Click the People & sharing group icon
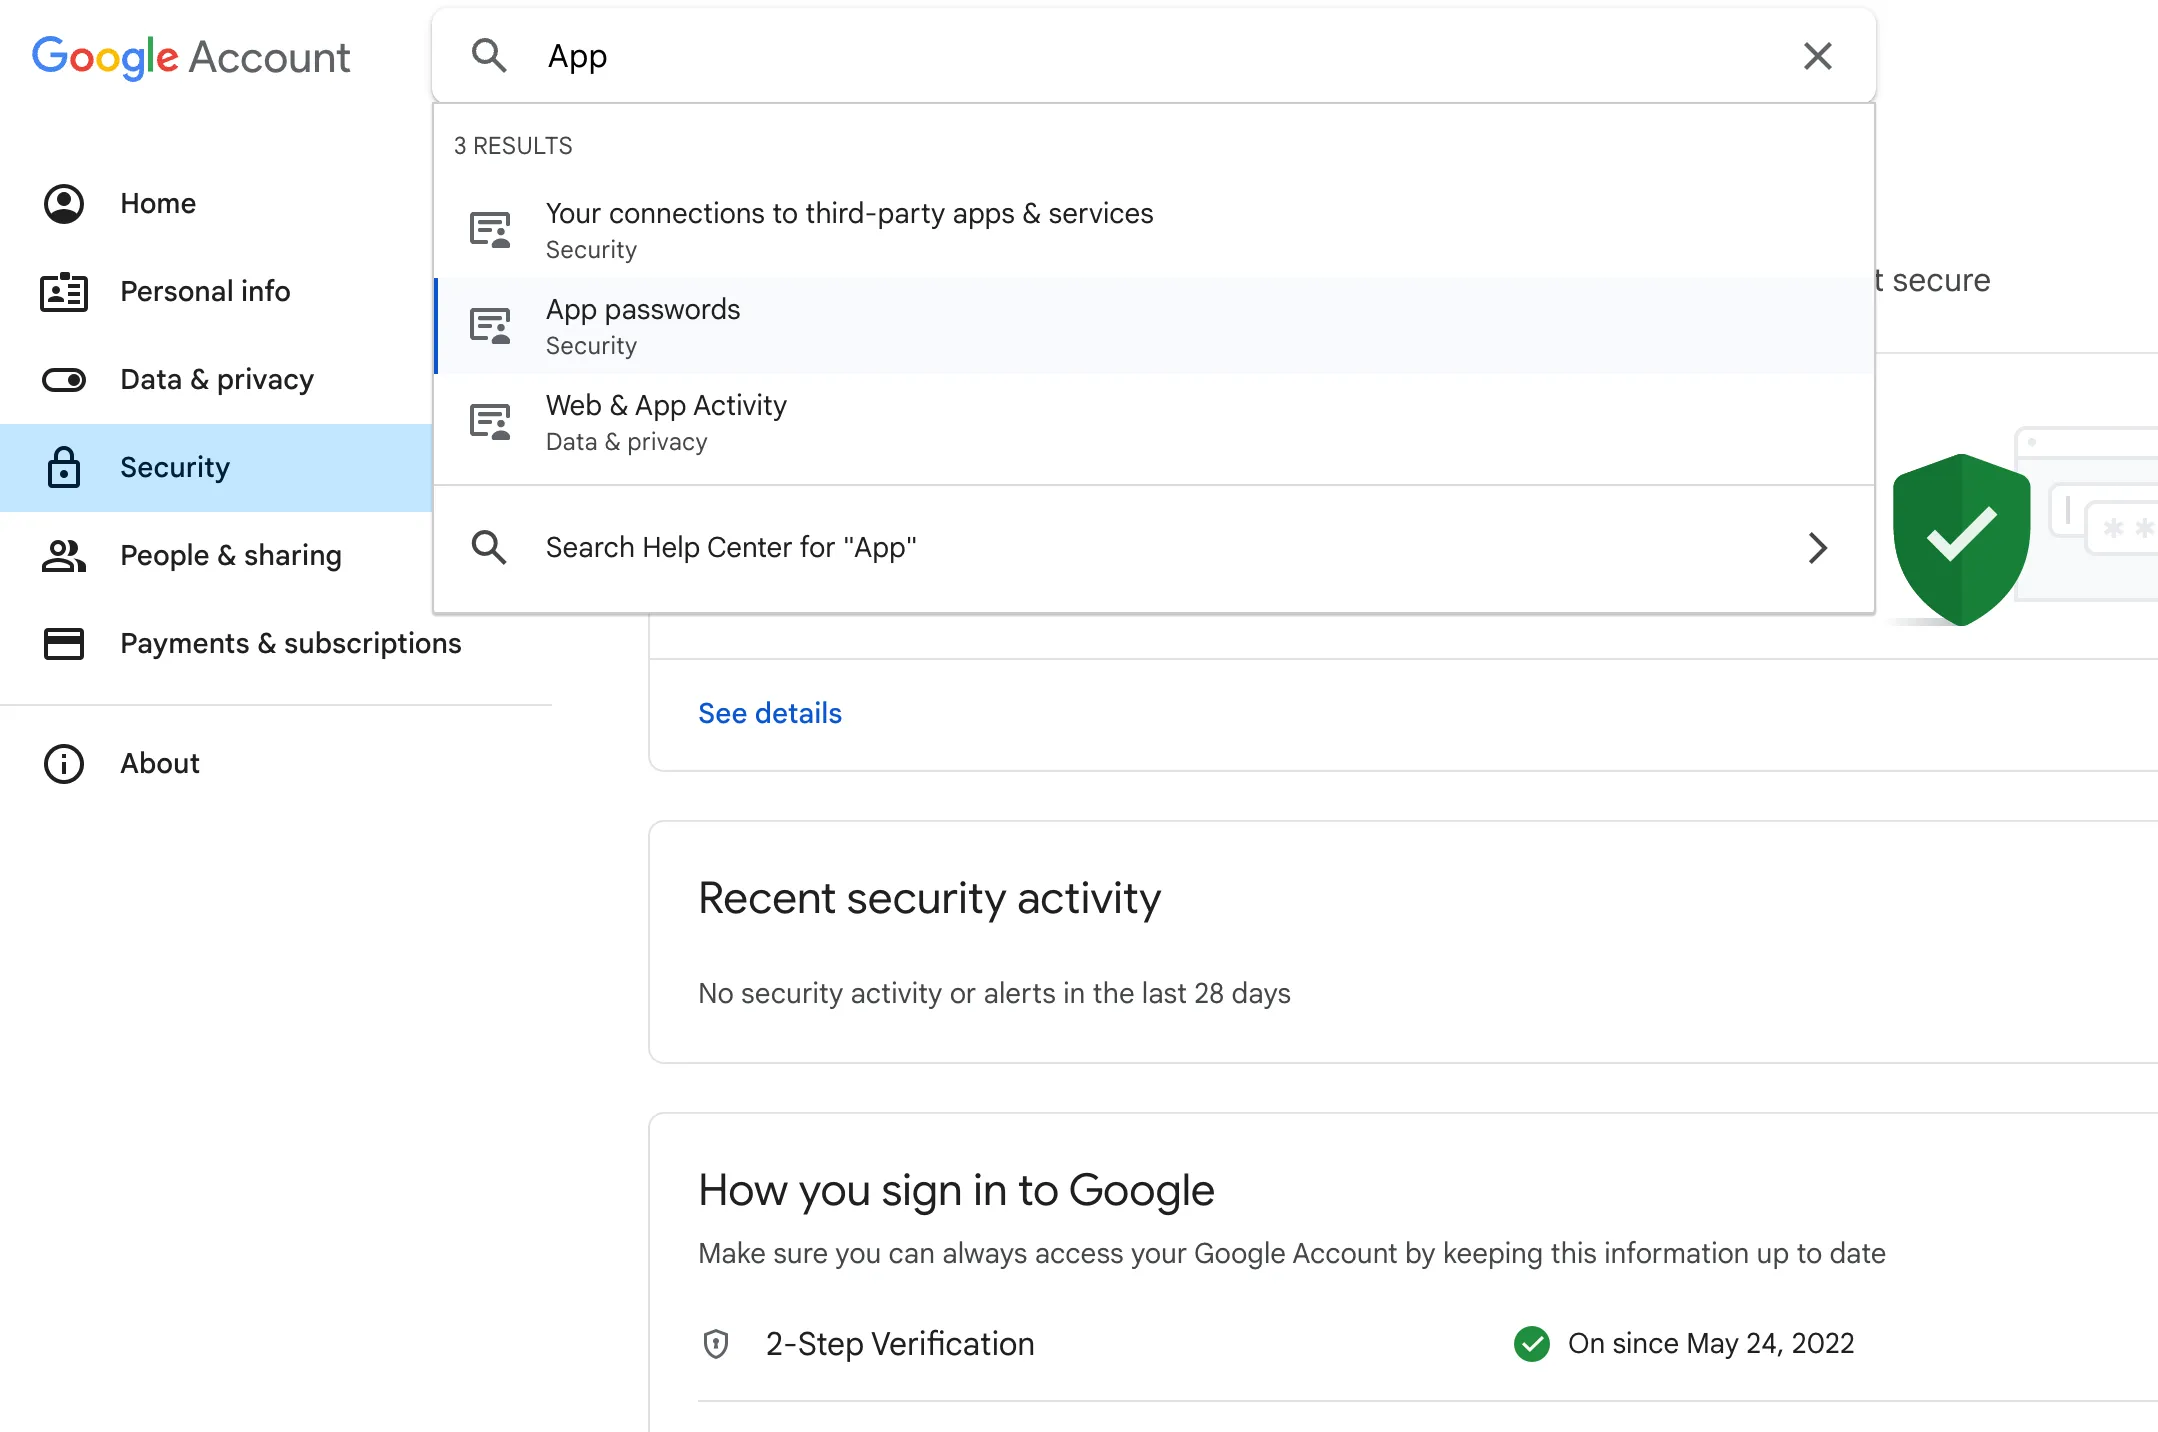 64,556
